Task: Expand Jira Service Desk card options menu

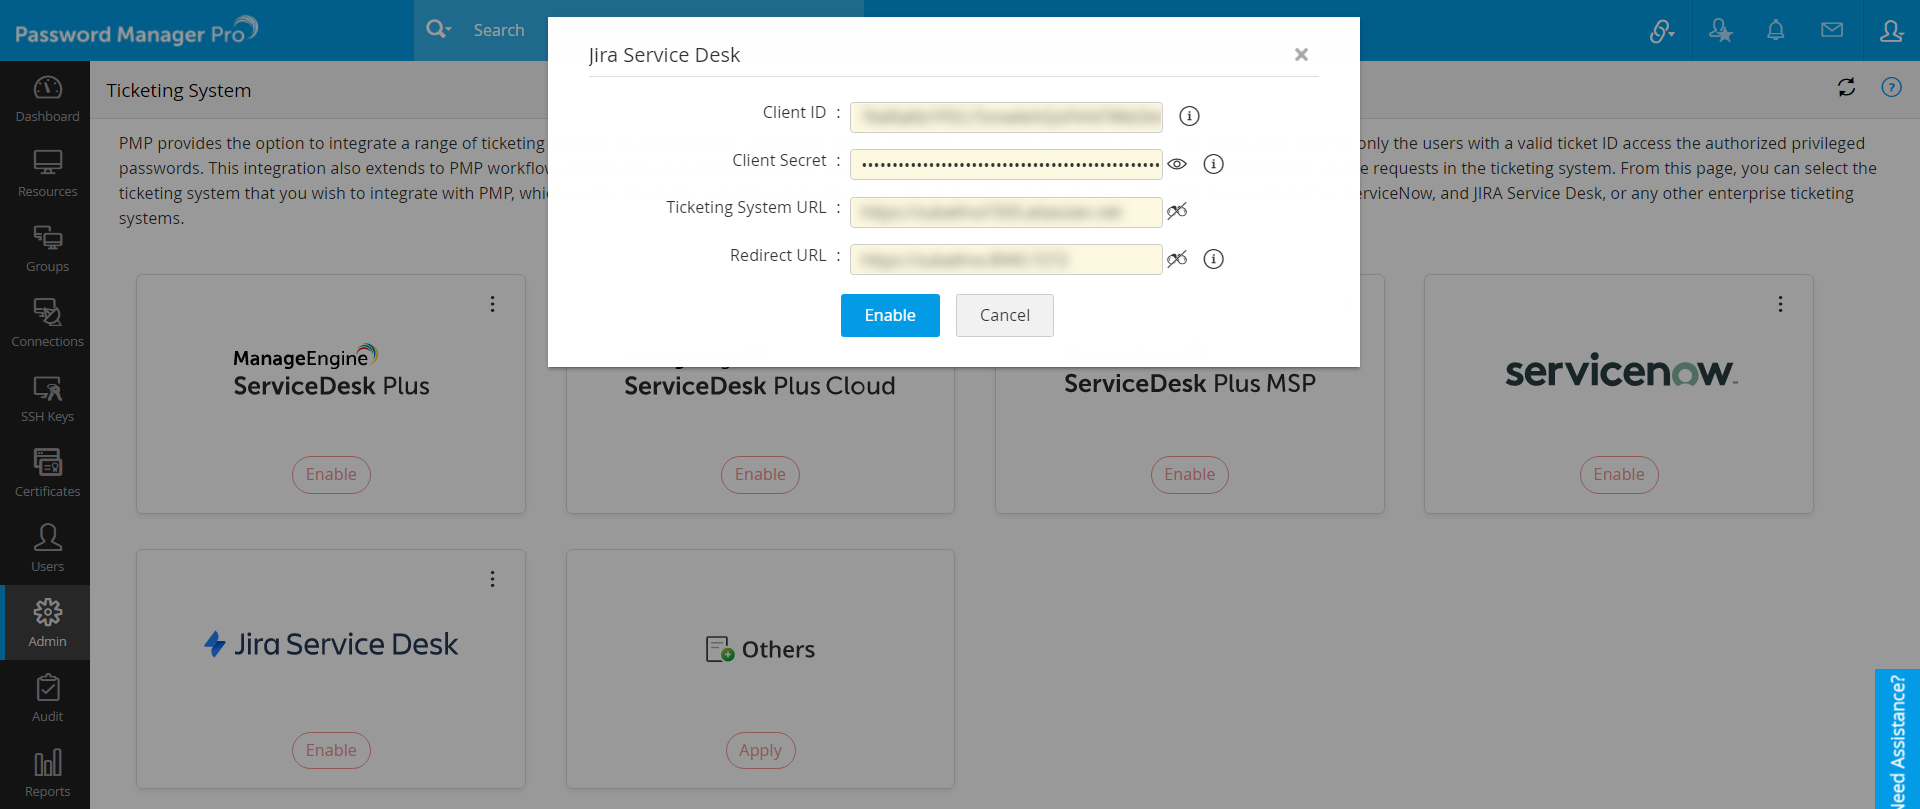Action: (x=492, y=579)
